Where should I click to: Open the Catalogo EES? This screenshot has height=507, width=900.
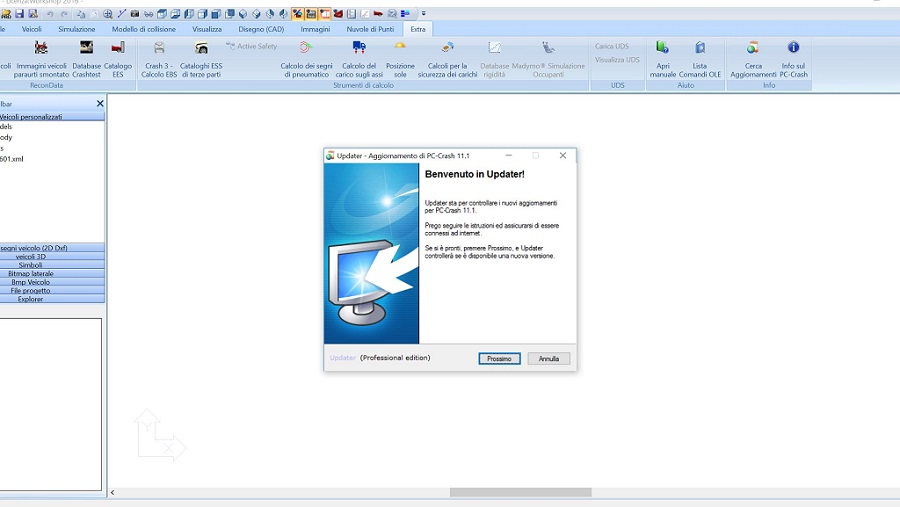(x=118, y=59)
